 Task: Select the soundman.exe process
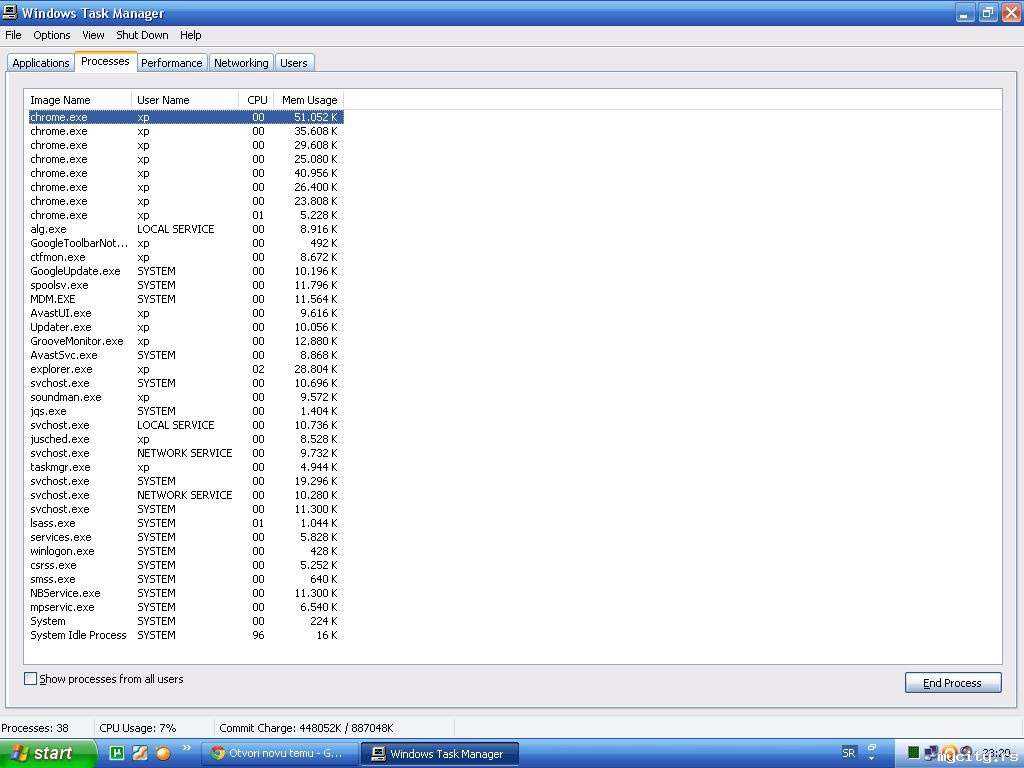[185, 397]
